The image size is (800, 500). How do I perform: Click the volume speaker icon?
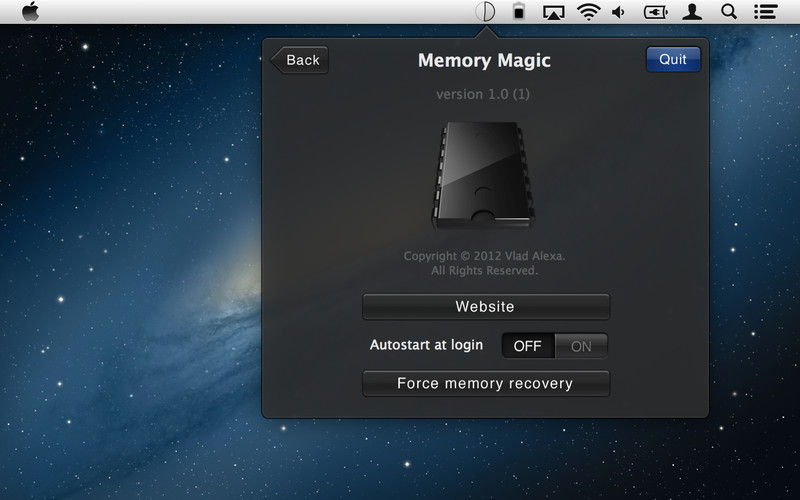click(618, 12)
